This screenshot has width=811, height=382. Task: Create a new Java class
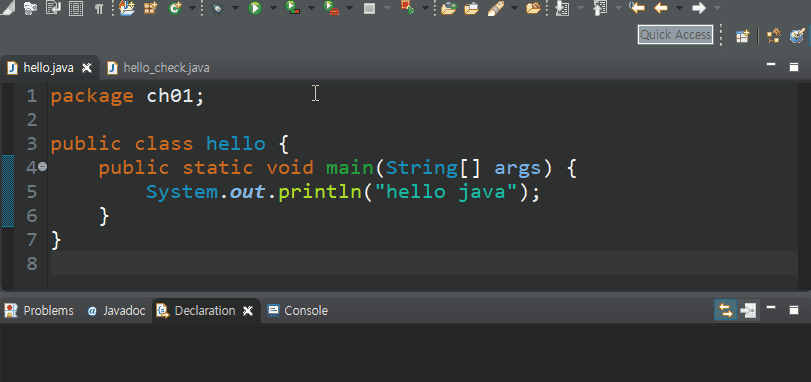(175, 8)
